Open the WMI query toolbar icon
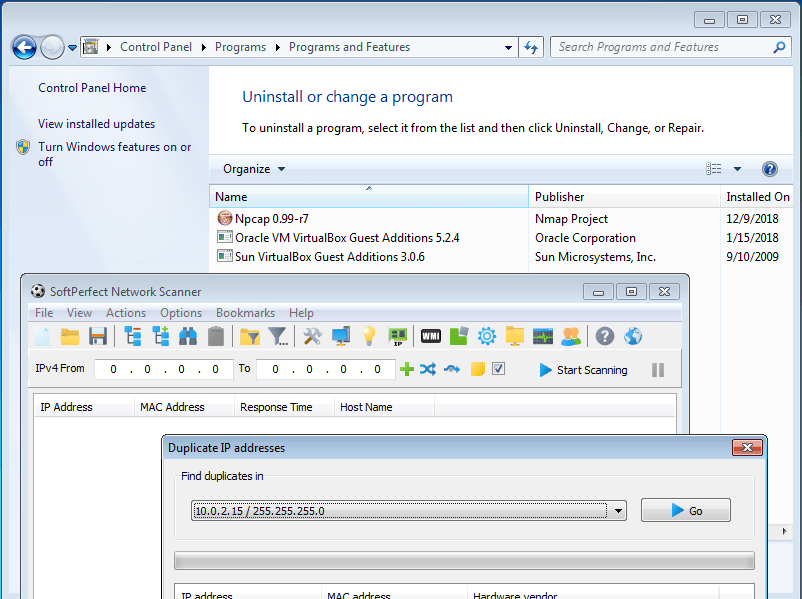This screenshot has width=802, height=599. tap(431, 336)
